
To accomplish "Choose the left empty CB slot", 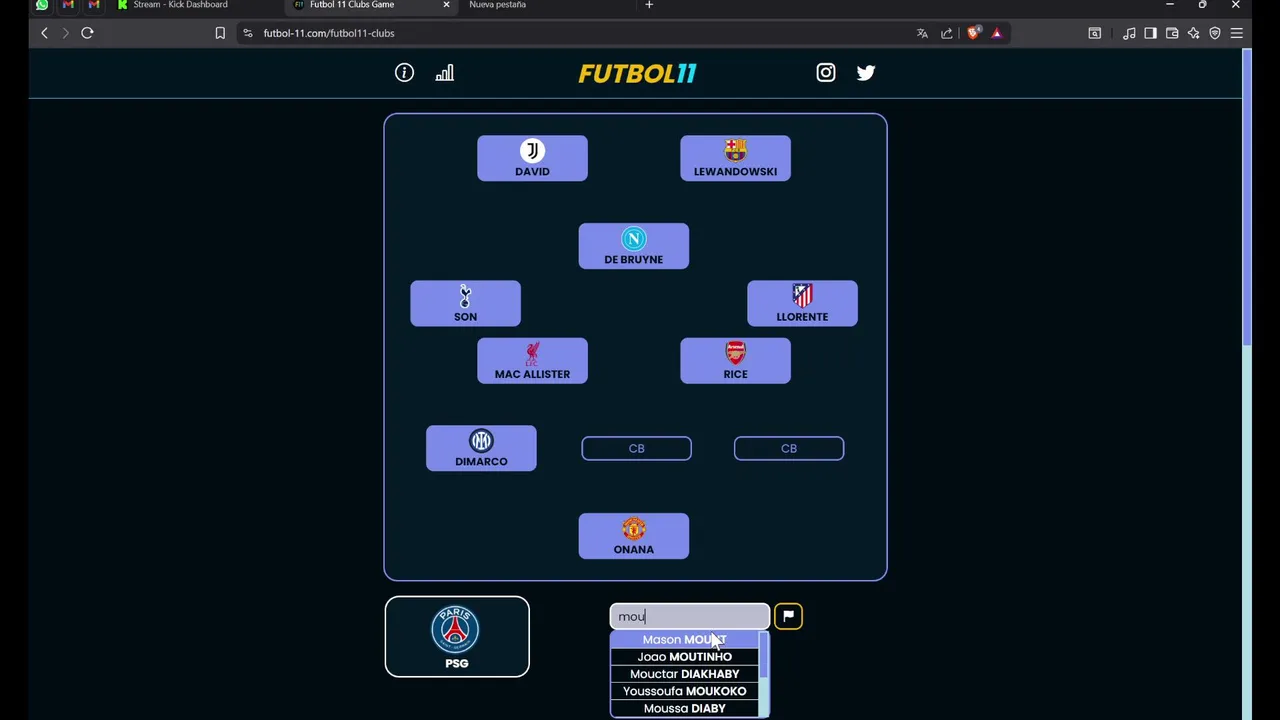I will pyautogui.click(x=636, y=448).
